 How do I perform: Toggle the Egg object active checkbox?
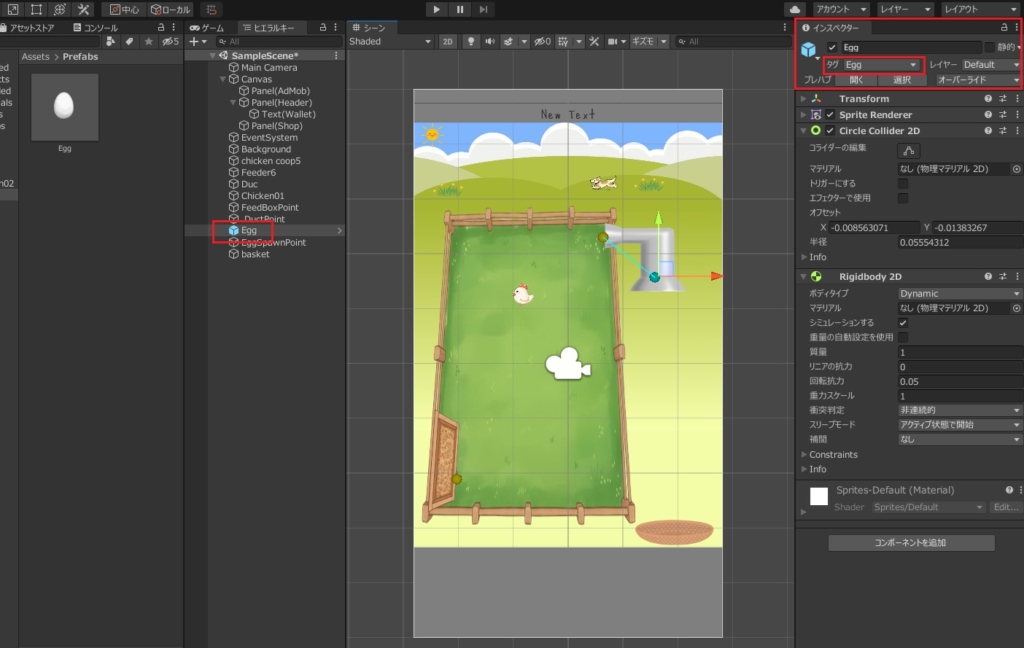point(832,47)
